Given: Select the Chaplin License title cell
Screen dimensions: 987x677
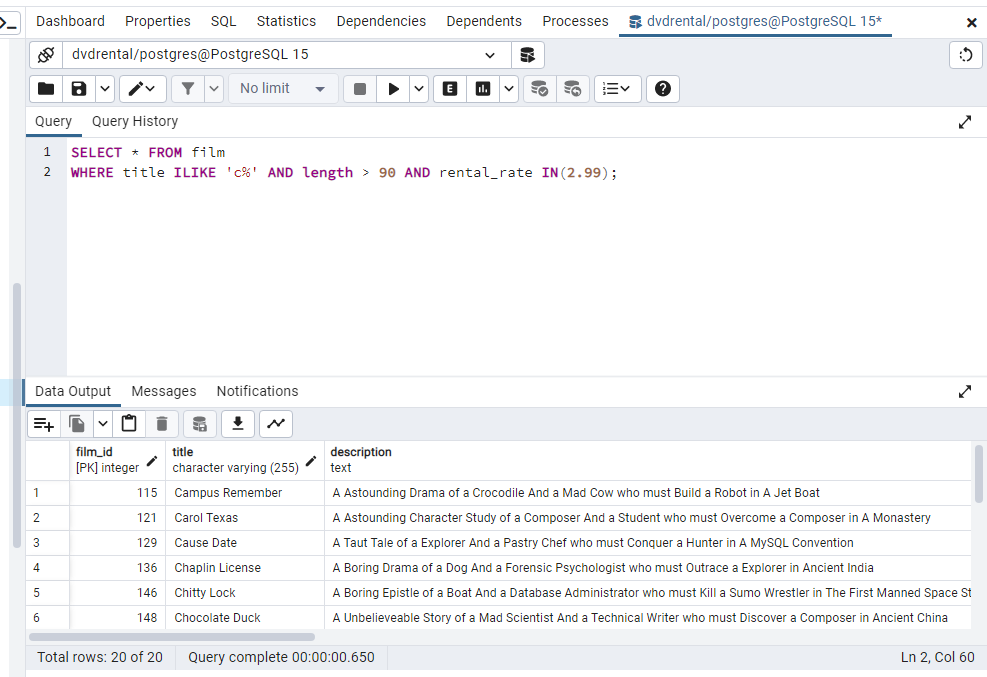Looking at the screenshot, I should tap(245, 568).
